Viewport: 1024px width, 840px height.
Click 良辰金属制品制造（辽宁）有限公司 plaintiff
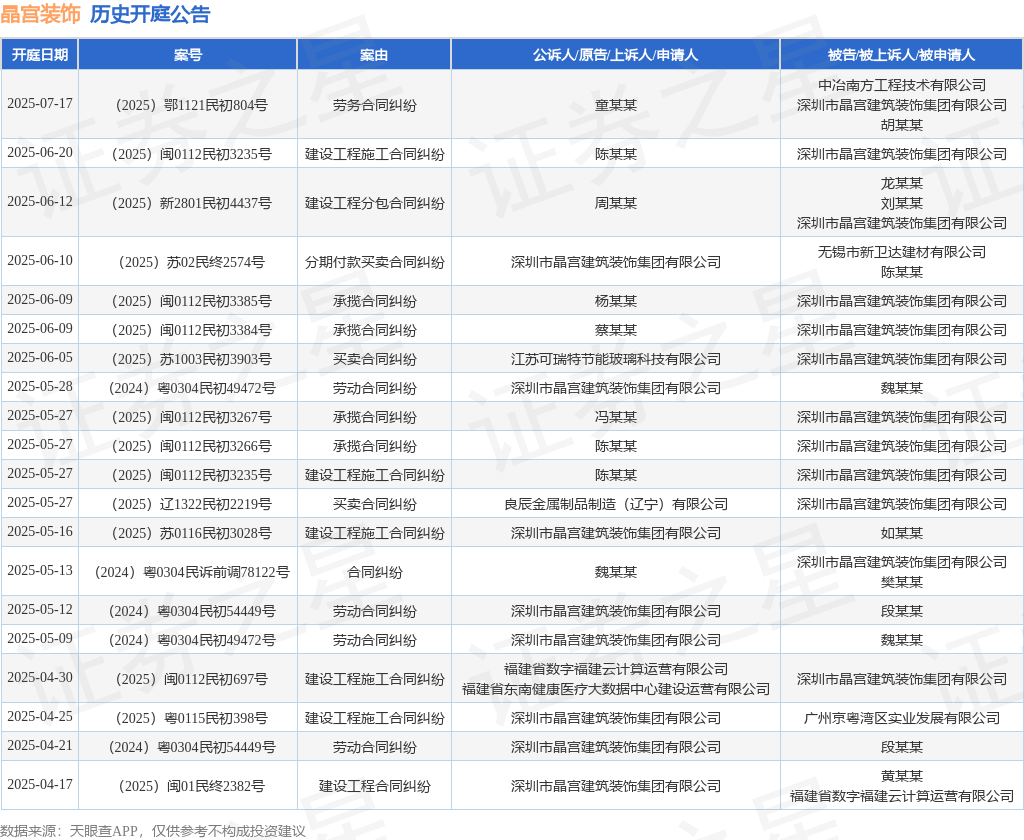615,504
